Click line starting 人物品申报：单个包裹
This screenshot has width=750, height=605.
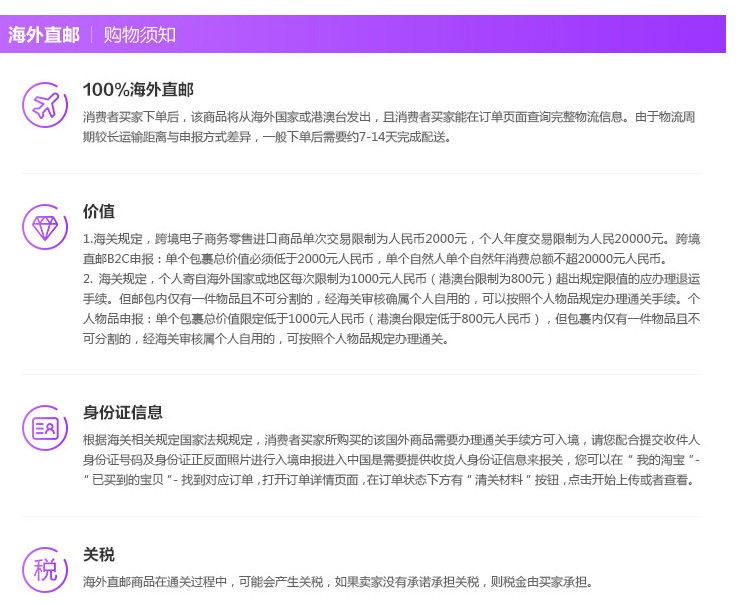(391, 319)
